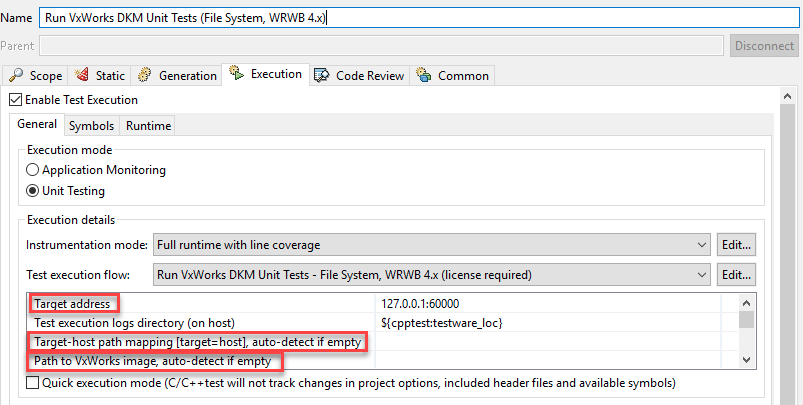This screenshot has width=803, height=405.
Task: Click the Target address value 127.0.0.1:60000
Action: click(420, 304)
